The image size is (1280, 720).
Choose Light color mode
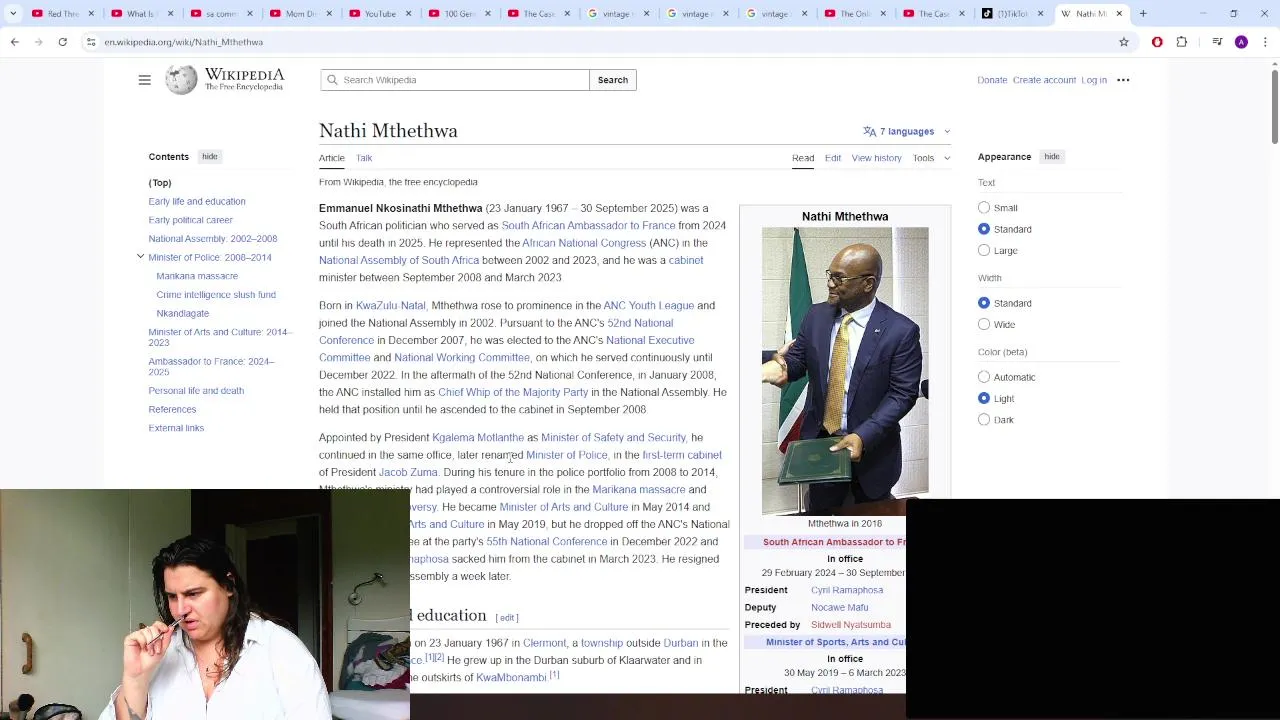pyautogui.click(x=984, y=398)
